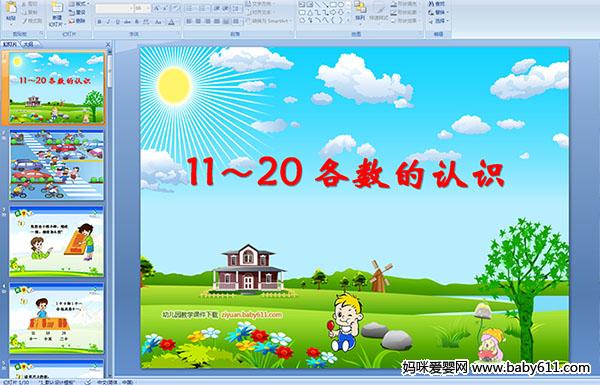The image size is (600, 385).
Task: Open the Convert to SmartArt dropdown
Action: [269, 21]
